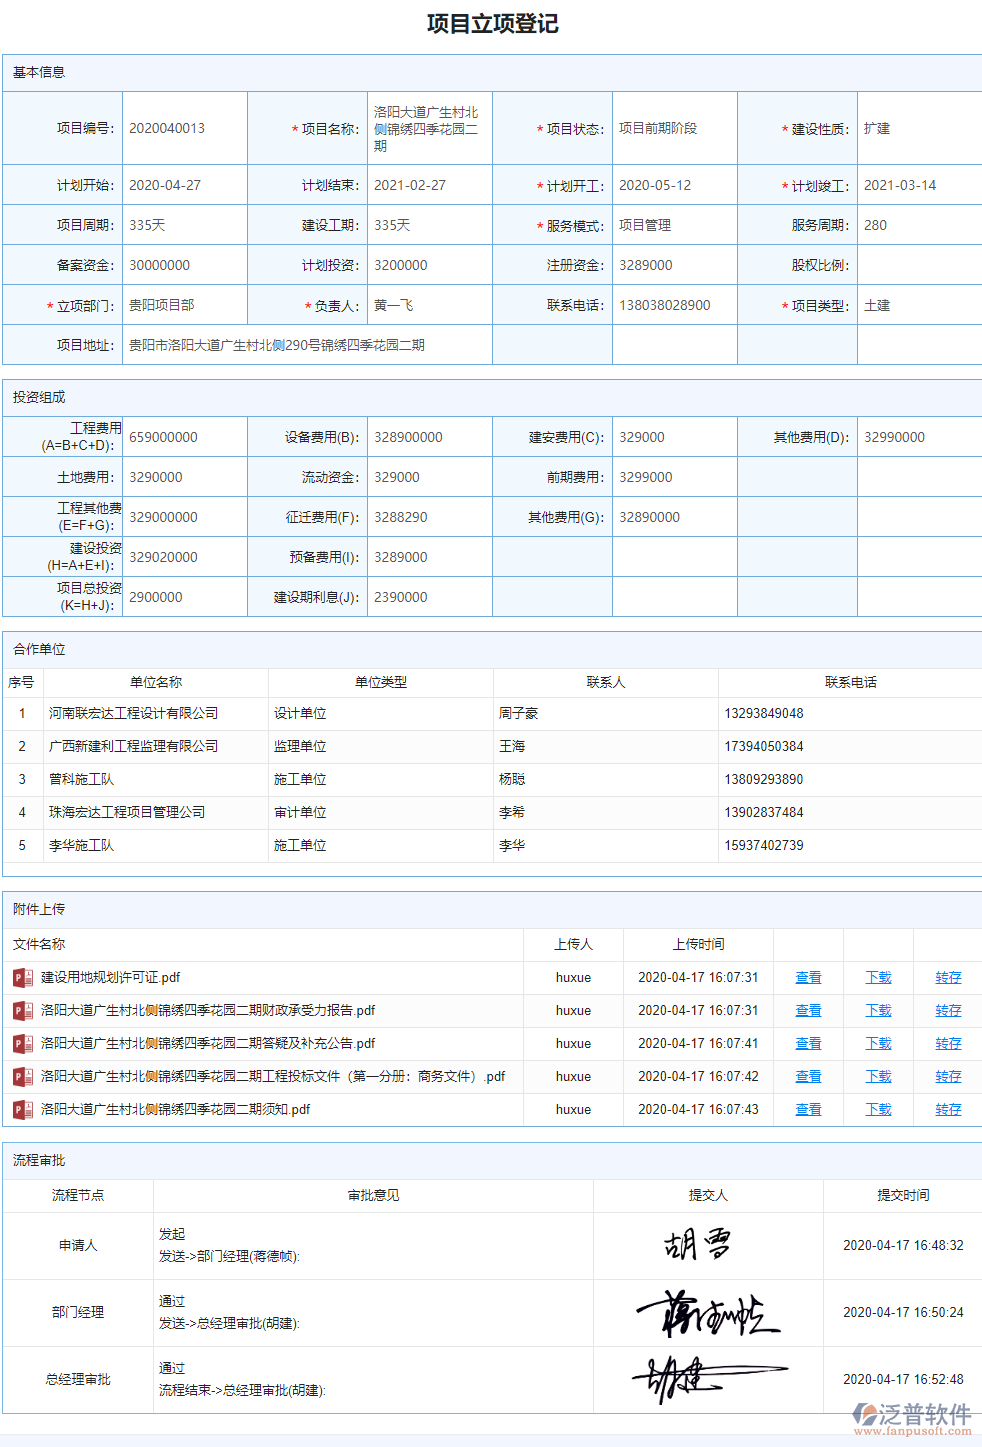Collapse the 基本信息 section header
Screen dimensions: 982x1447
pyautogui.click(x=40, y=71)
